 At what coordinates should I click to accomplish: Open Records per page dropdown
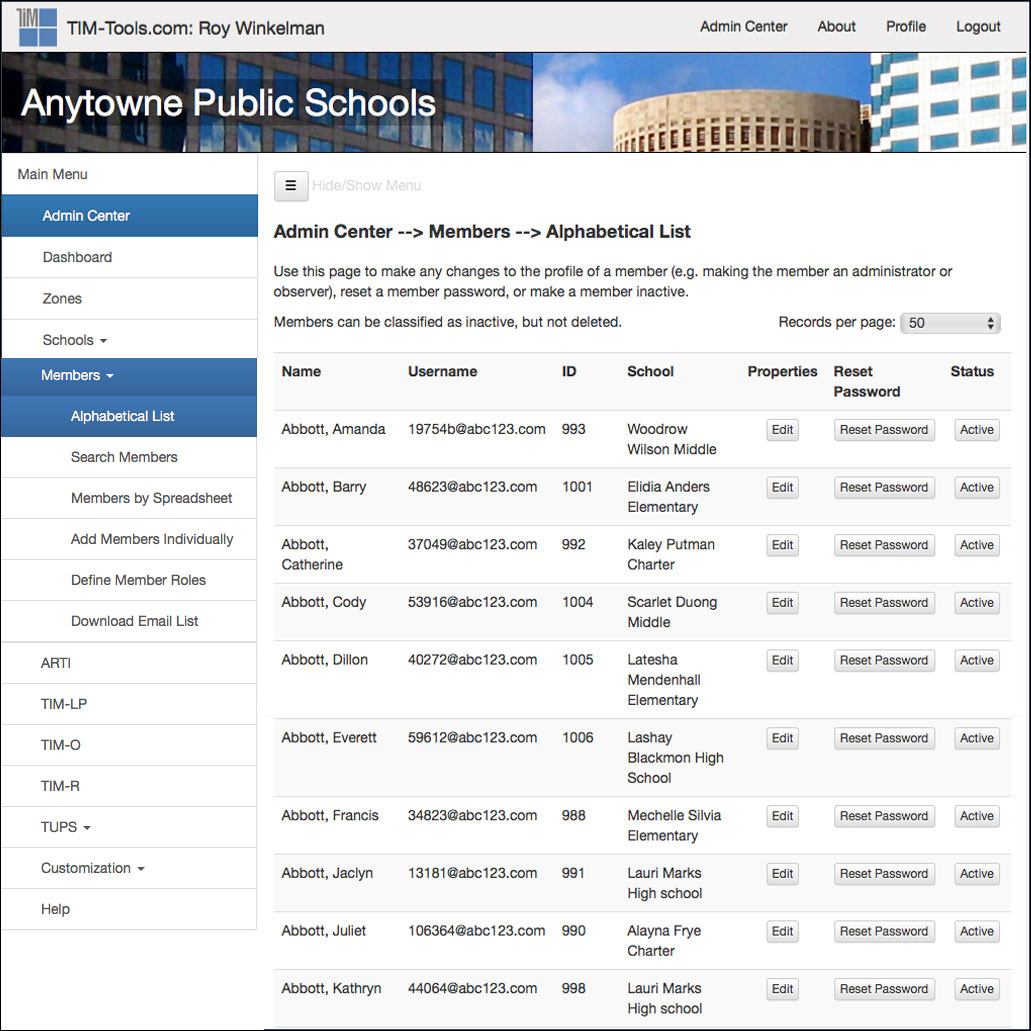[x=950, y=323]
